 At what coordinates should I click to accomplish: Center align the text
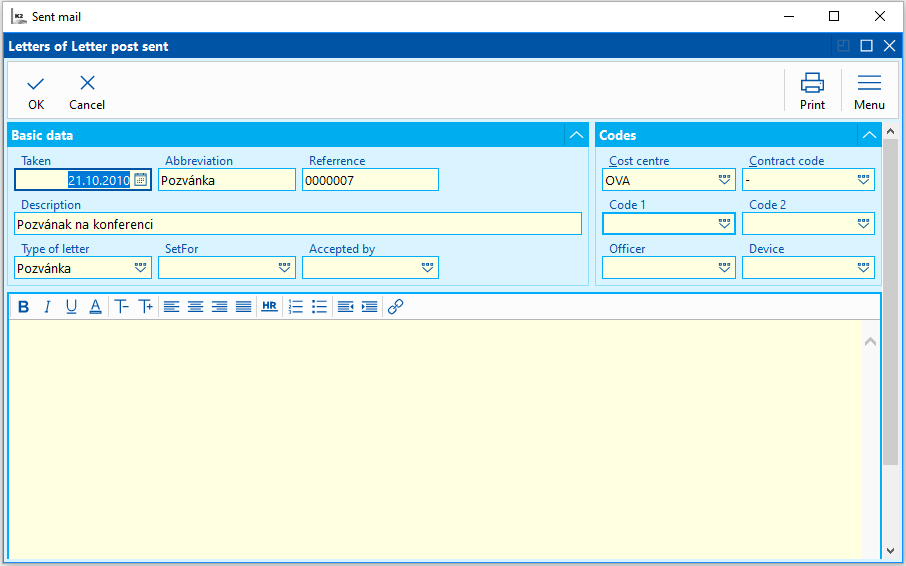[x=195, y=307]
